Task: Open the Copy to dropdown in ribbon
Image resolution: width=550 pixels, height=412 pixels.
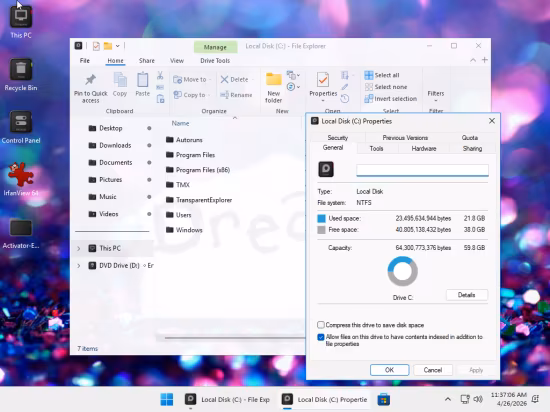Action: coord(192,95)
